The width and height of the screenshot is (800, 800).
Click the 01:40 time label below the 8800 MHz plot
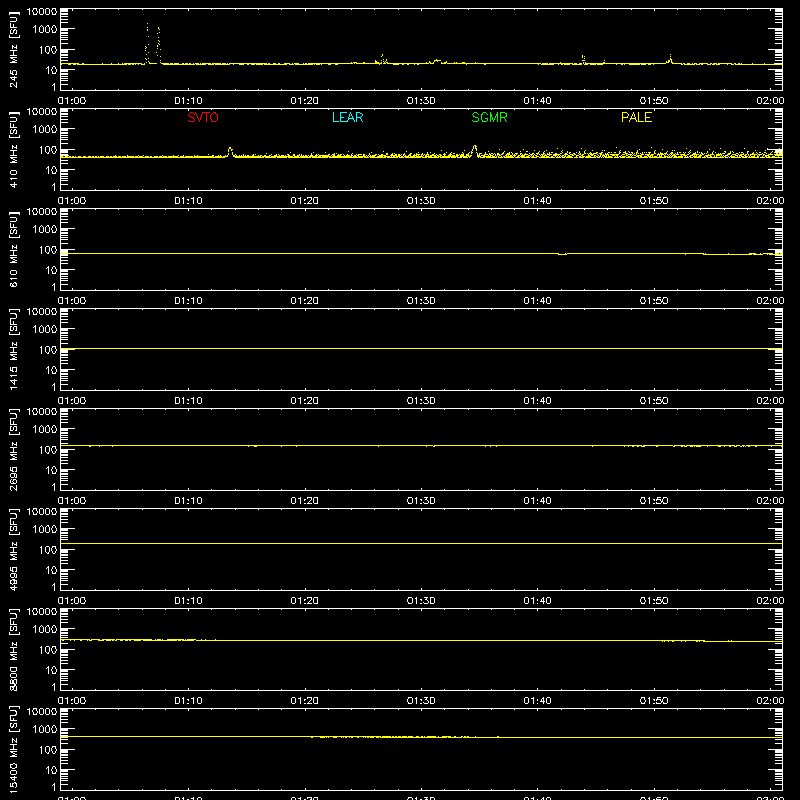coord(537,701)
